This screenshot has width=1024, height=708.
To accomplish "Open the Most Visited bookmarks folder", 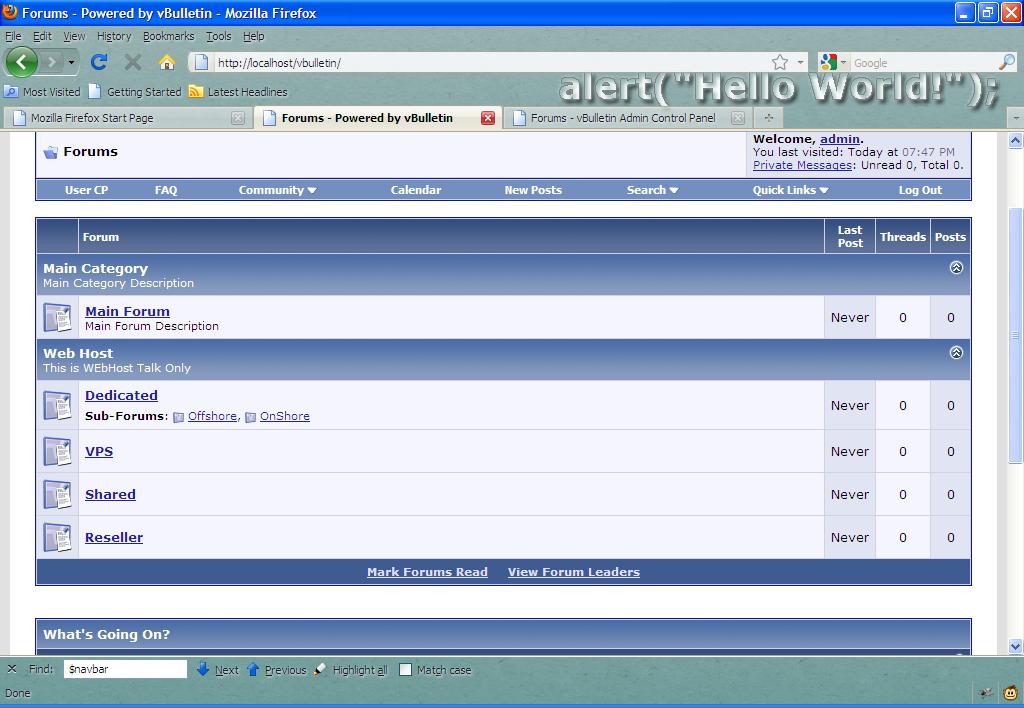I will 42,92.
